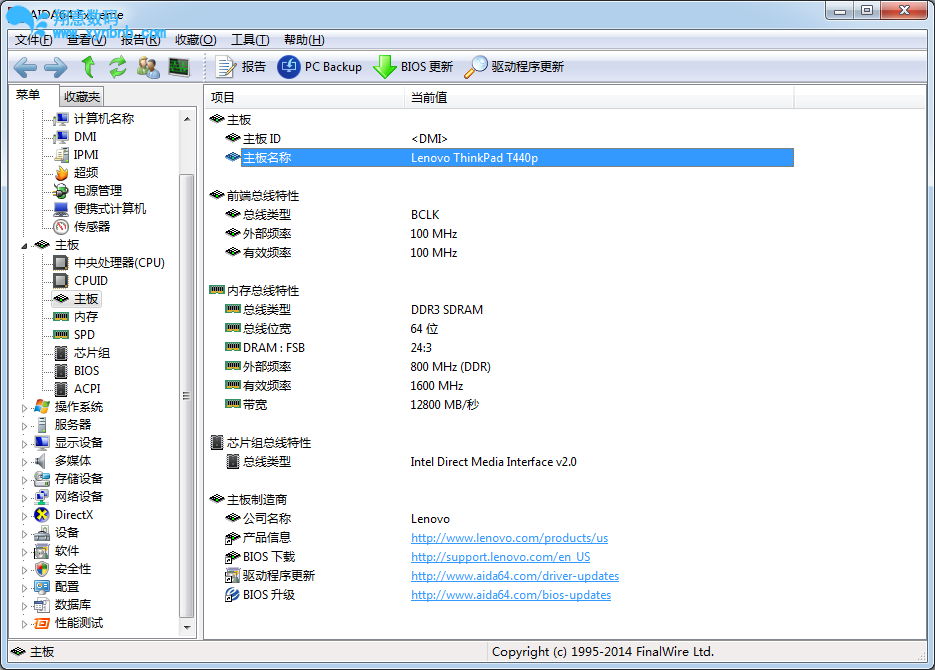
Task: Select 内存 tree item
Action: pos(86,317)
